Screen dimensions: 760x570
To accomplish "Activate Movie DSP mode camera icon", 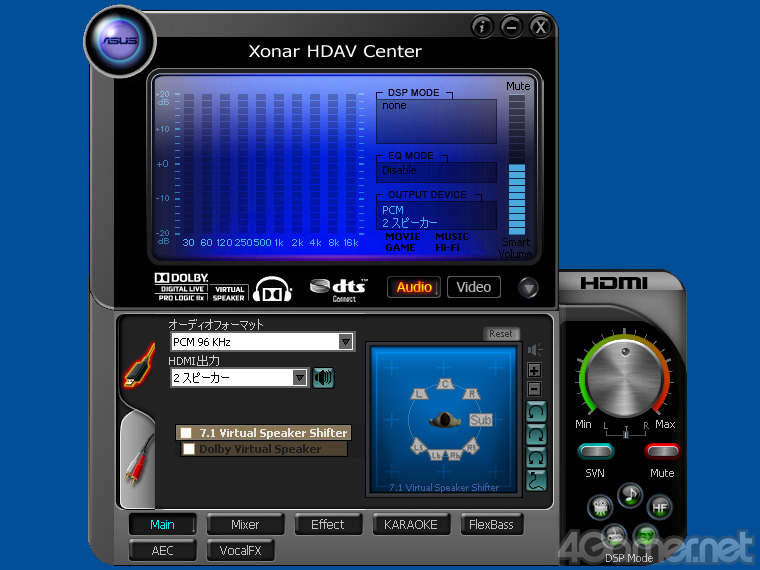I will click(600, 507).
